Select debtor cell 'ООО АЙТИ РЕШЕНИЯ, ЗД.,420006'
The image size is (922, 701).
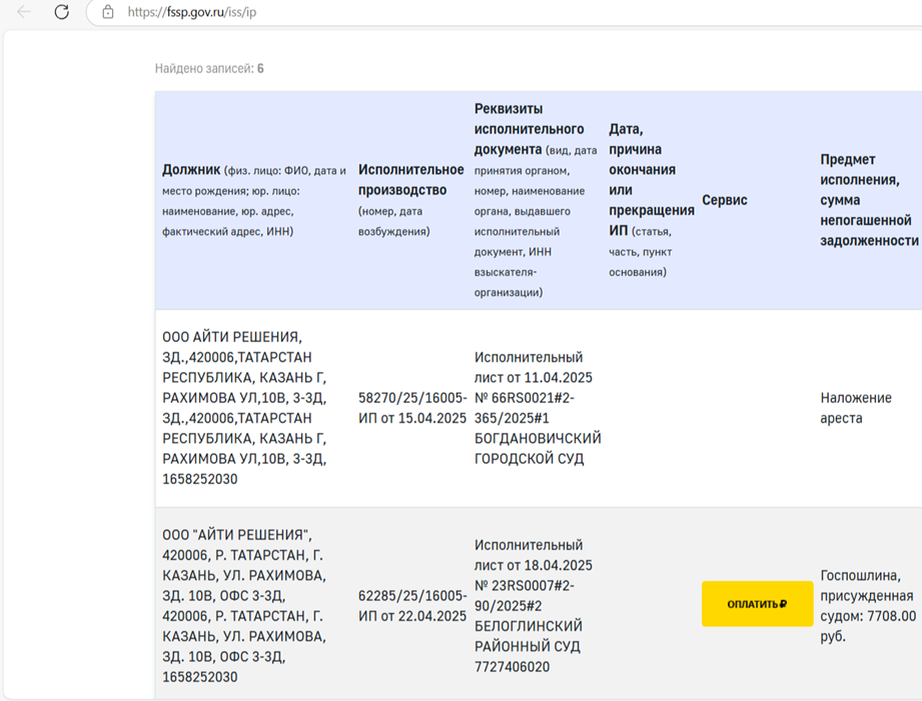point(245,408)
